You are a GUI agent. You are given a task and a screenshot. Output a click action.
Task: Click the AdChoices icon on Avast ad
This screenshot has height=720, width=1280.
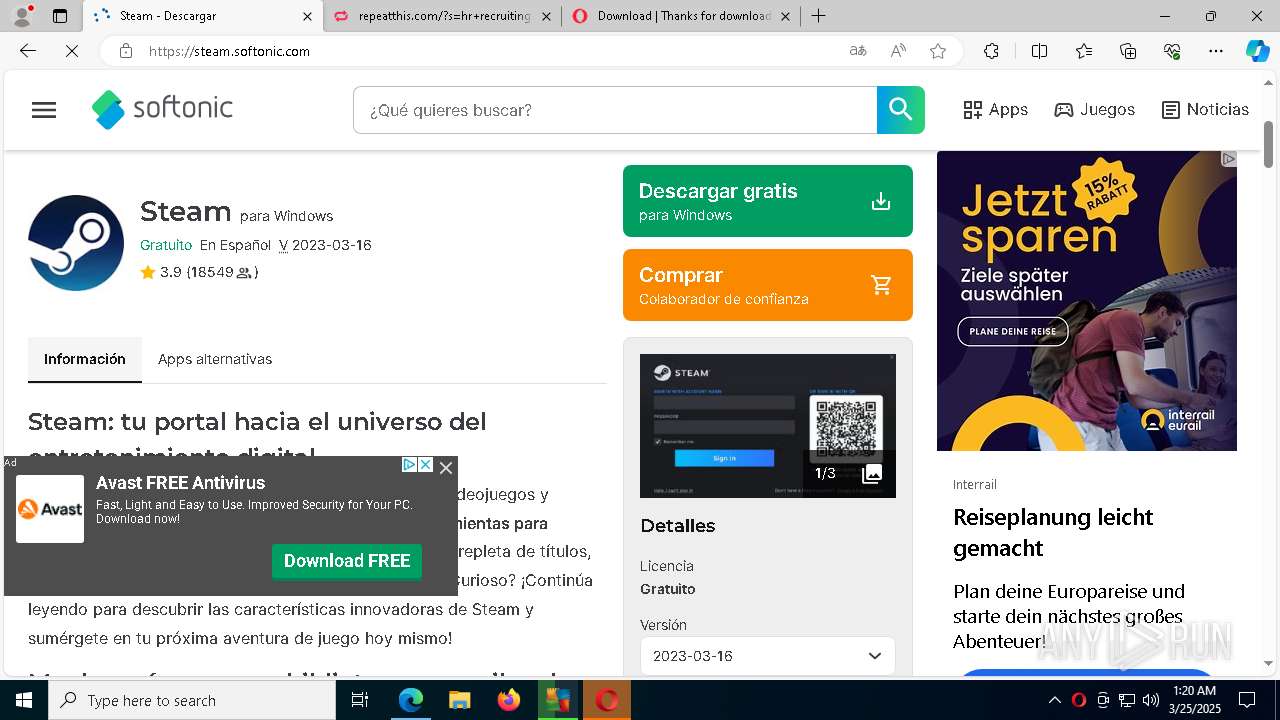coord(409,465)
